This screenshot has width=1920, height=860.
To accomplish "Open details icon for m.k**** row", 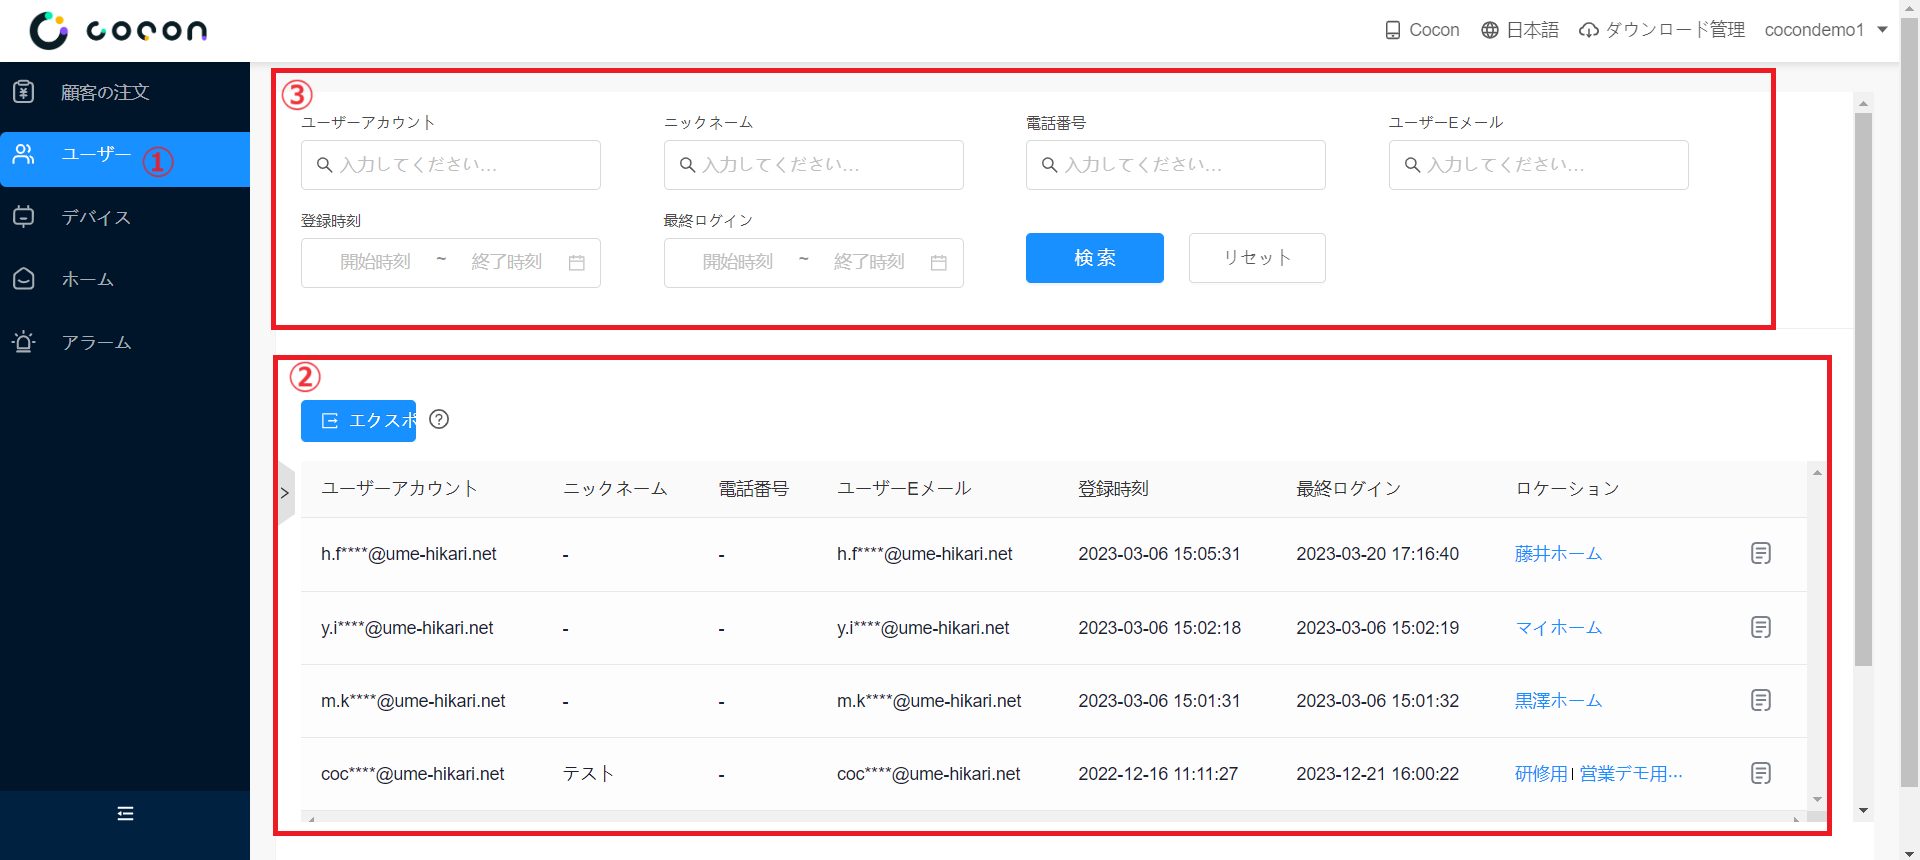I will click(x=1761, y=701).
